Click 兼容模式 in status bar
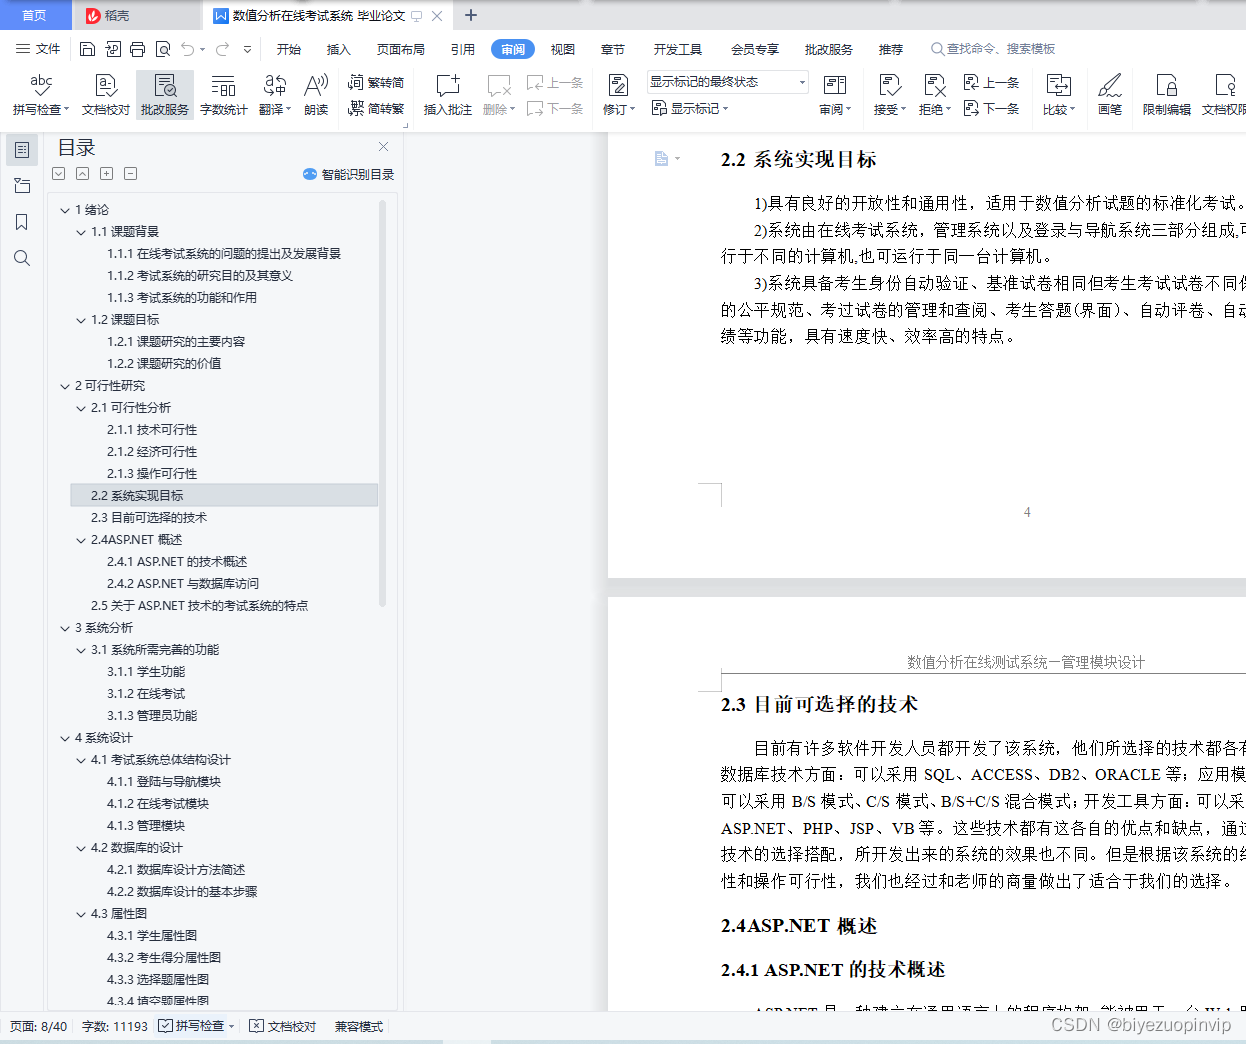1246x1044 pixels. coord(359,1026)
